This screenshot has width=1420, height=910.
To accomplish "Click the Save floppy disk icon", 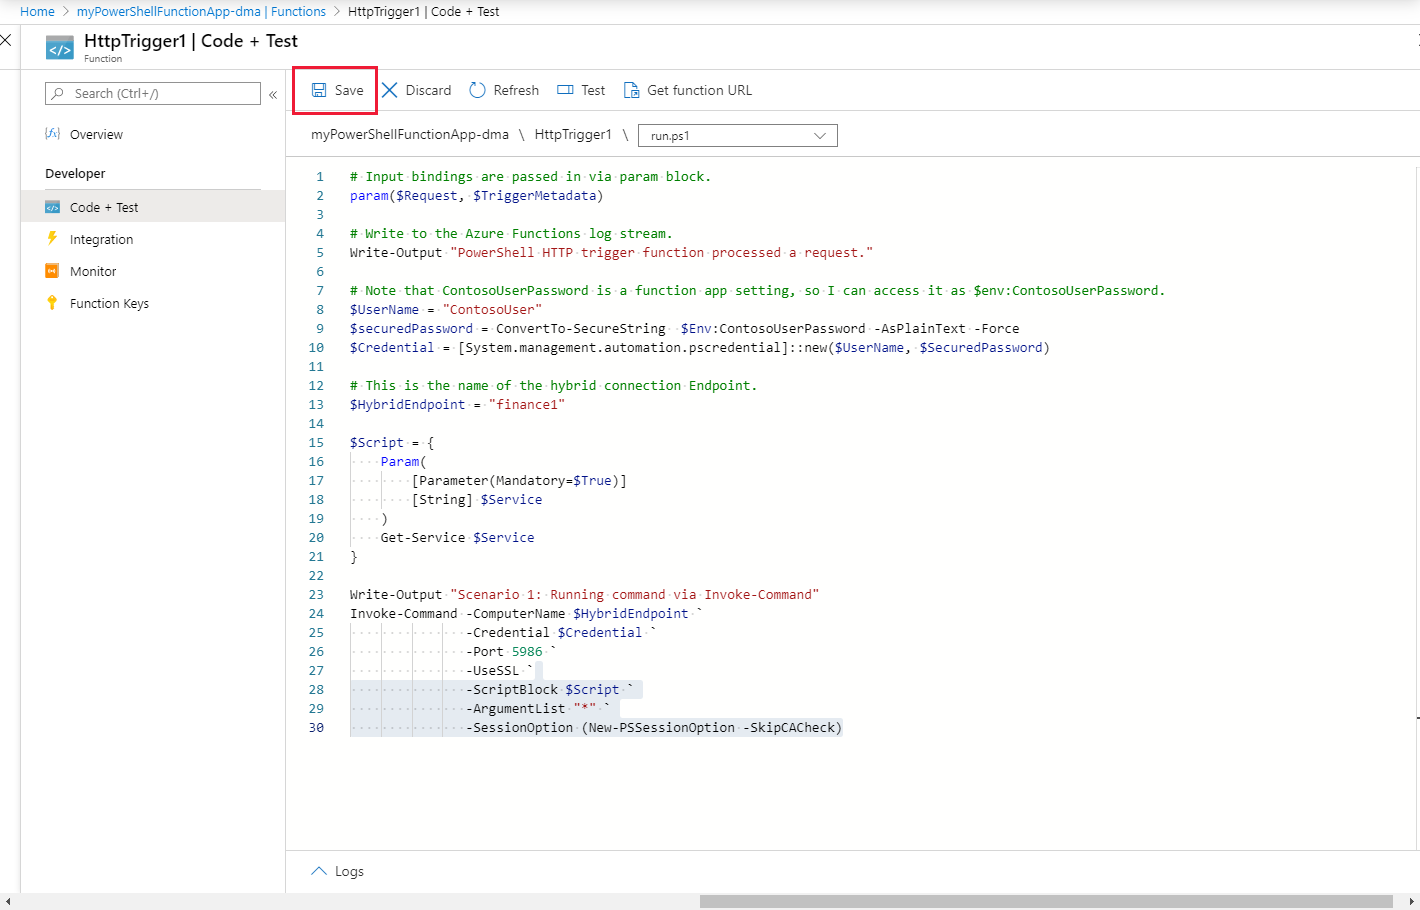I will click(x=319, y=90).
